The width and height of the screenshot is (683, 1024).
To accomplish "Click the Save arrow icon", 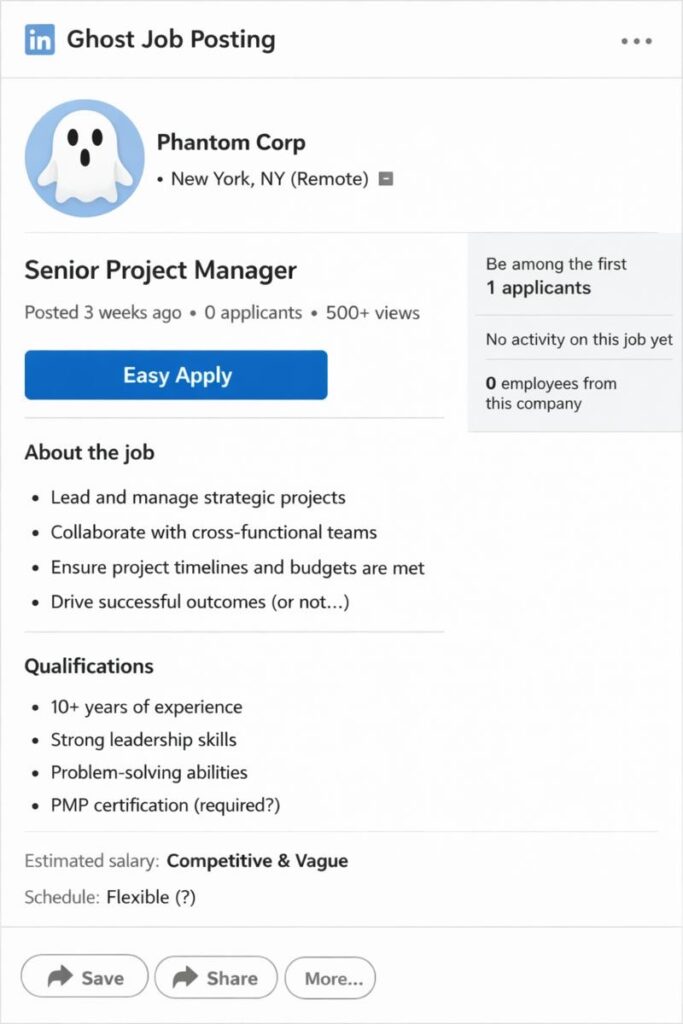I will [x=60, y=977].
